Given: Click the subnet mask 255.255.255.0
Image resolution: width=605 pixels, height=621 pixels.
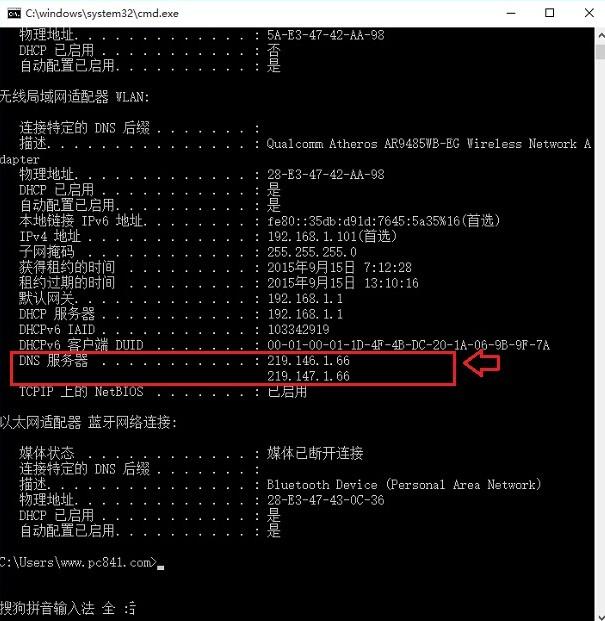Looking at the screenshot, I should [312, 252].
